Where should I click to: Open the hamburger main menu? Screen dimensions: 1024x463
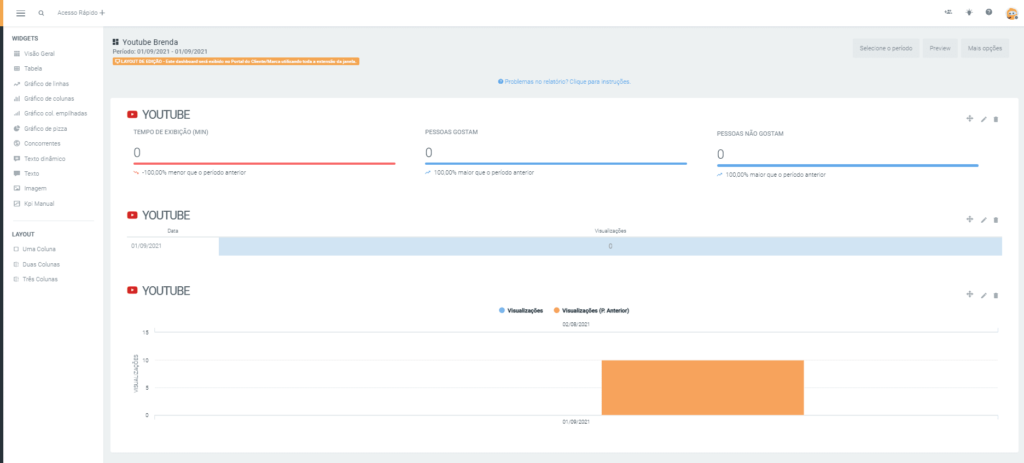point(20,13)
